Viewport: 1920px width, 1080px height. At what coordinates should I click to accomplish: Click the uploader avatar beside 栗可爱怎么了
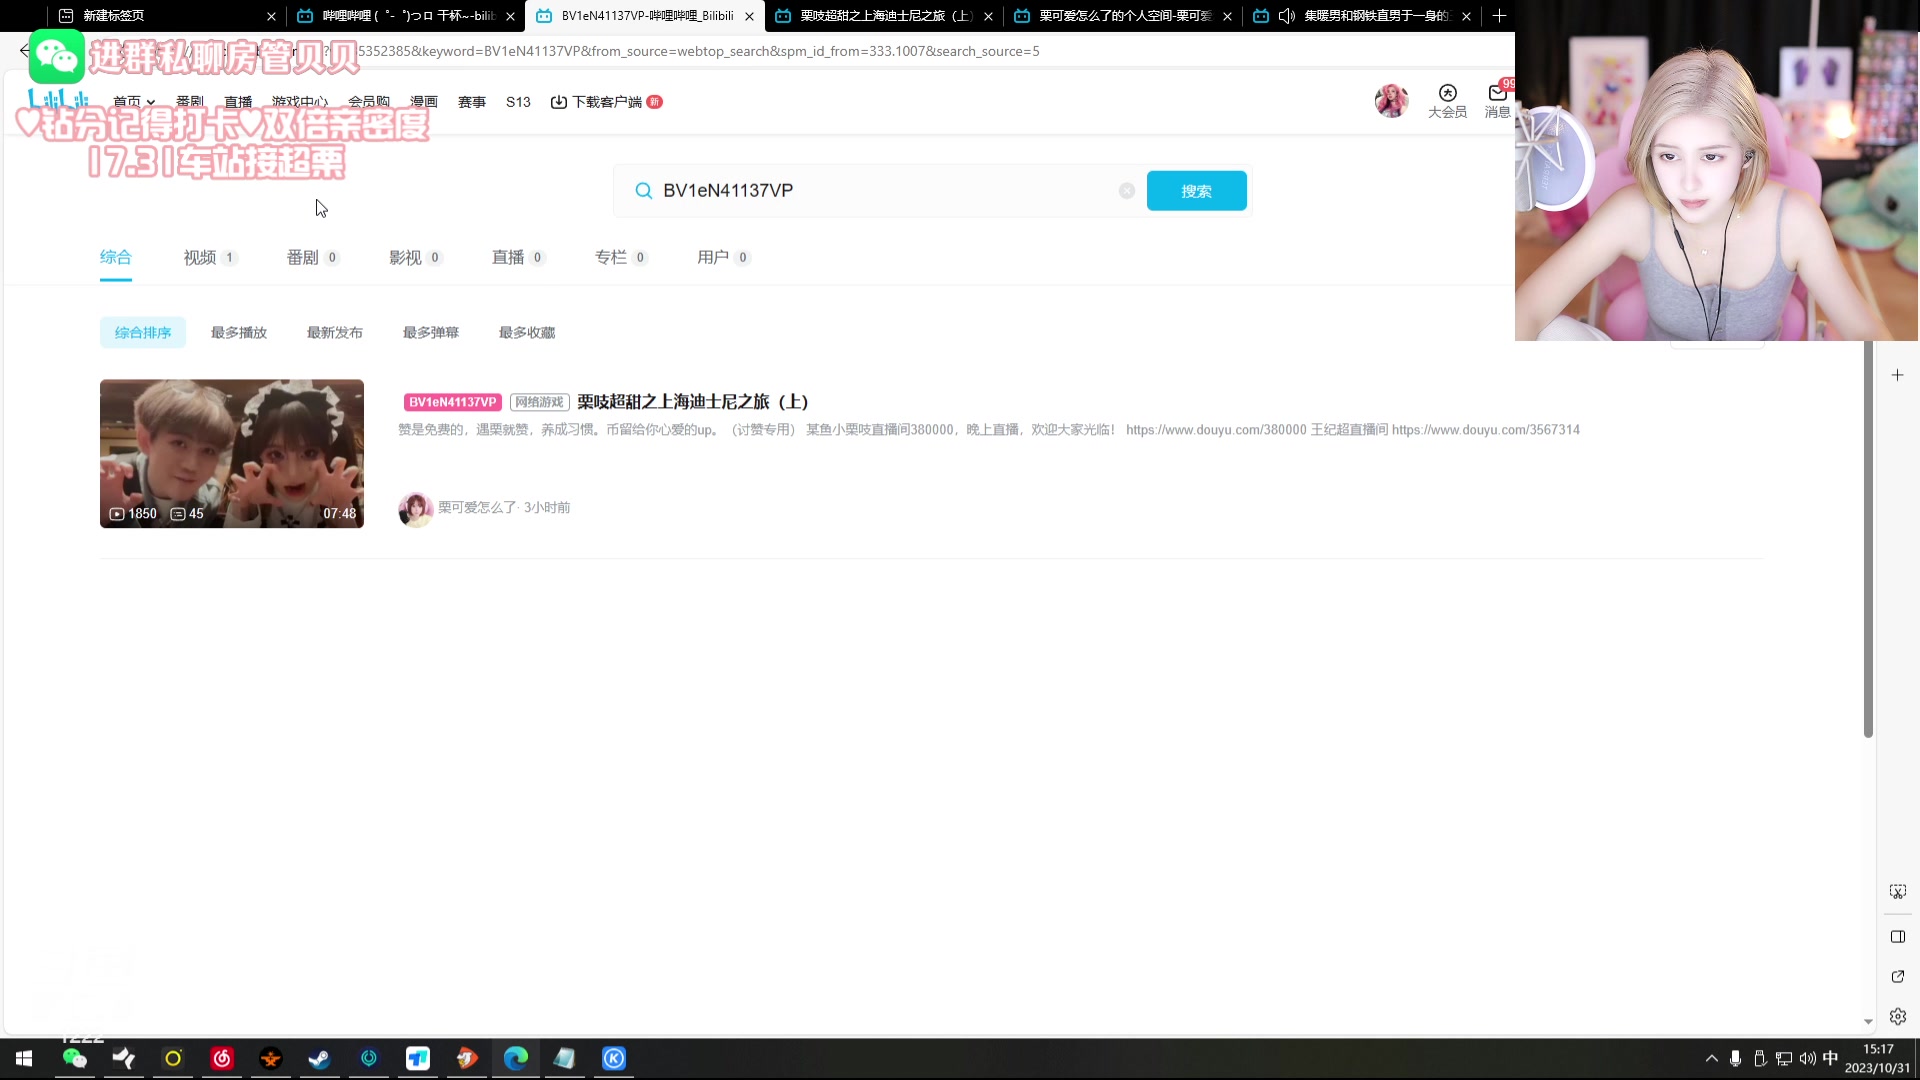click(x=415, y=509)
